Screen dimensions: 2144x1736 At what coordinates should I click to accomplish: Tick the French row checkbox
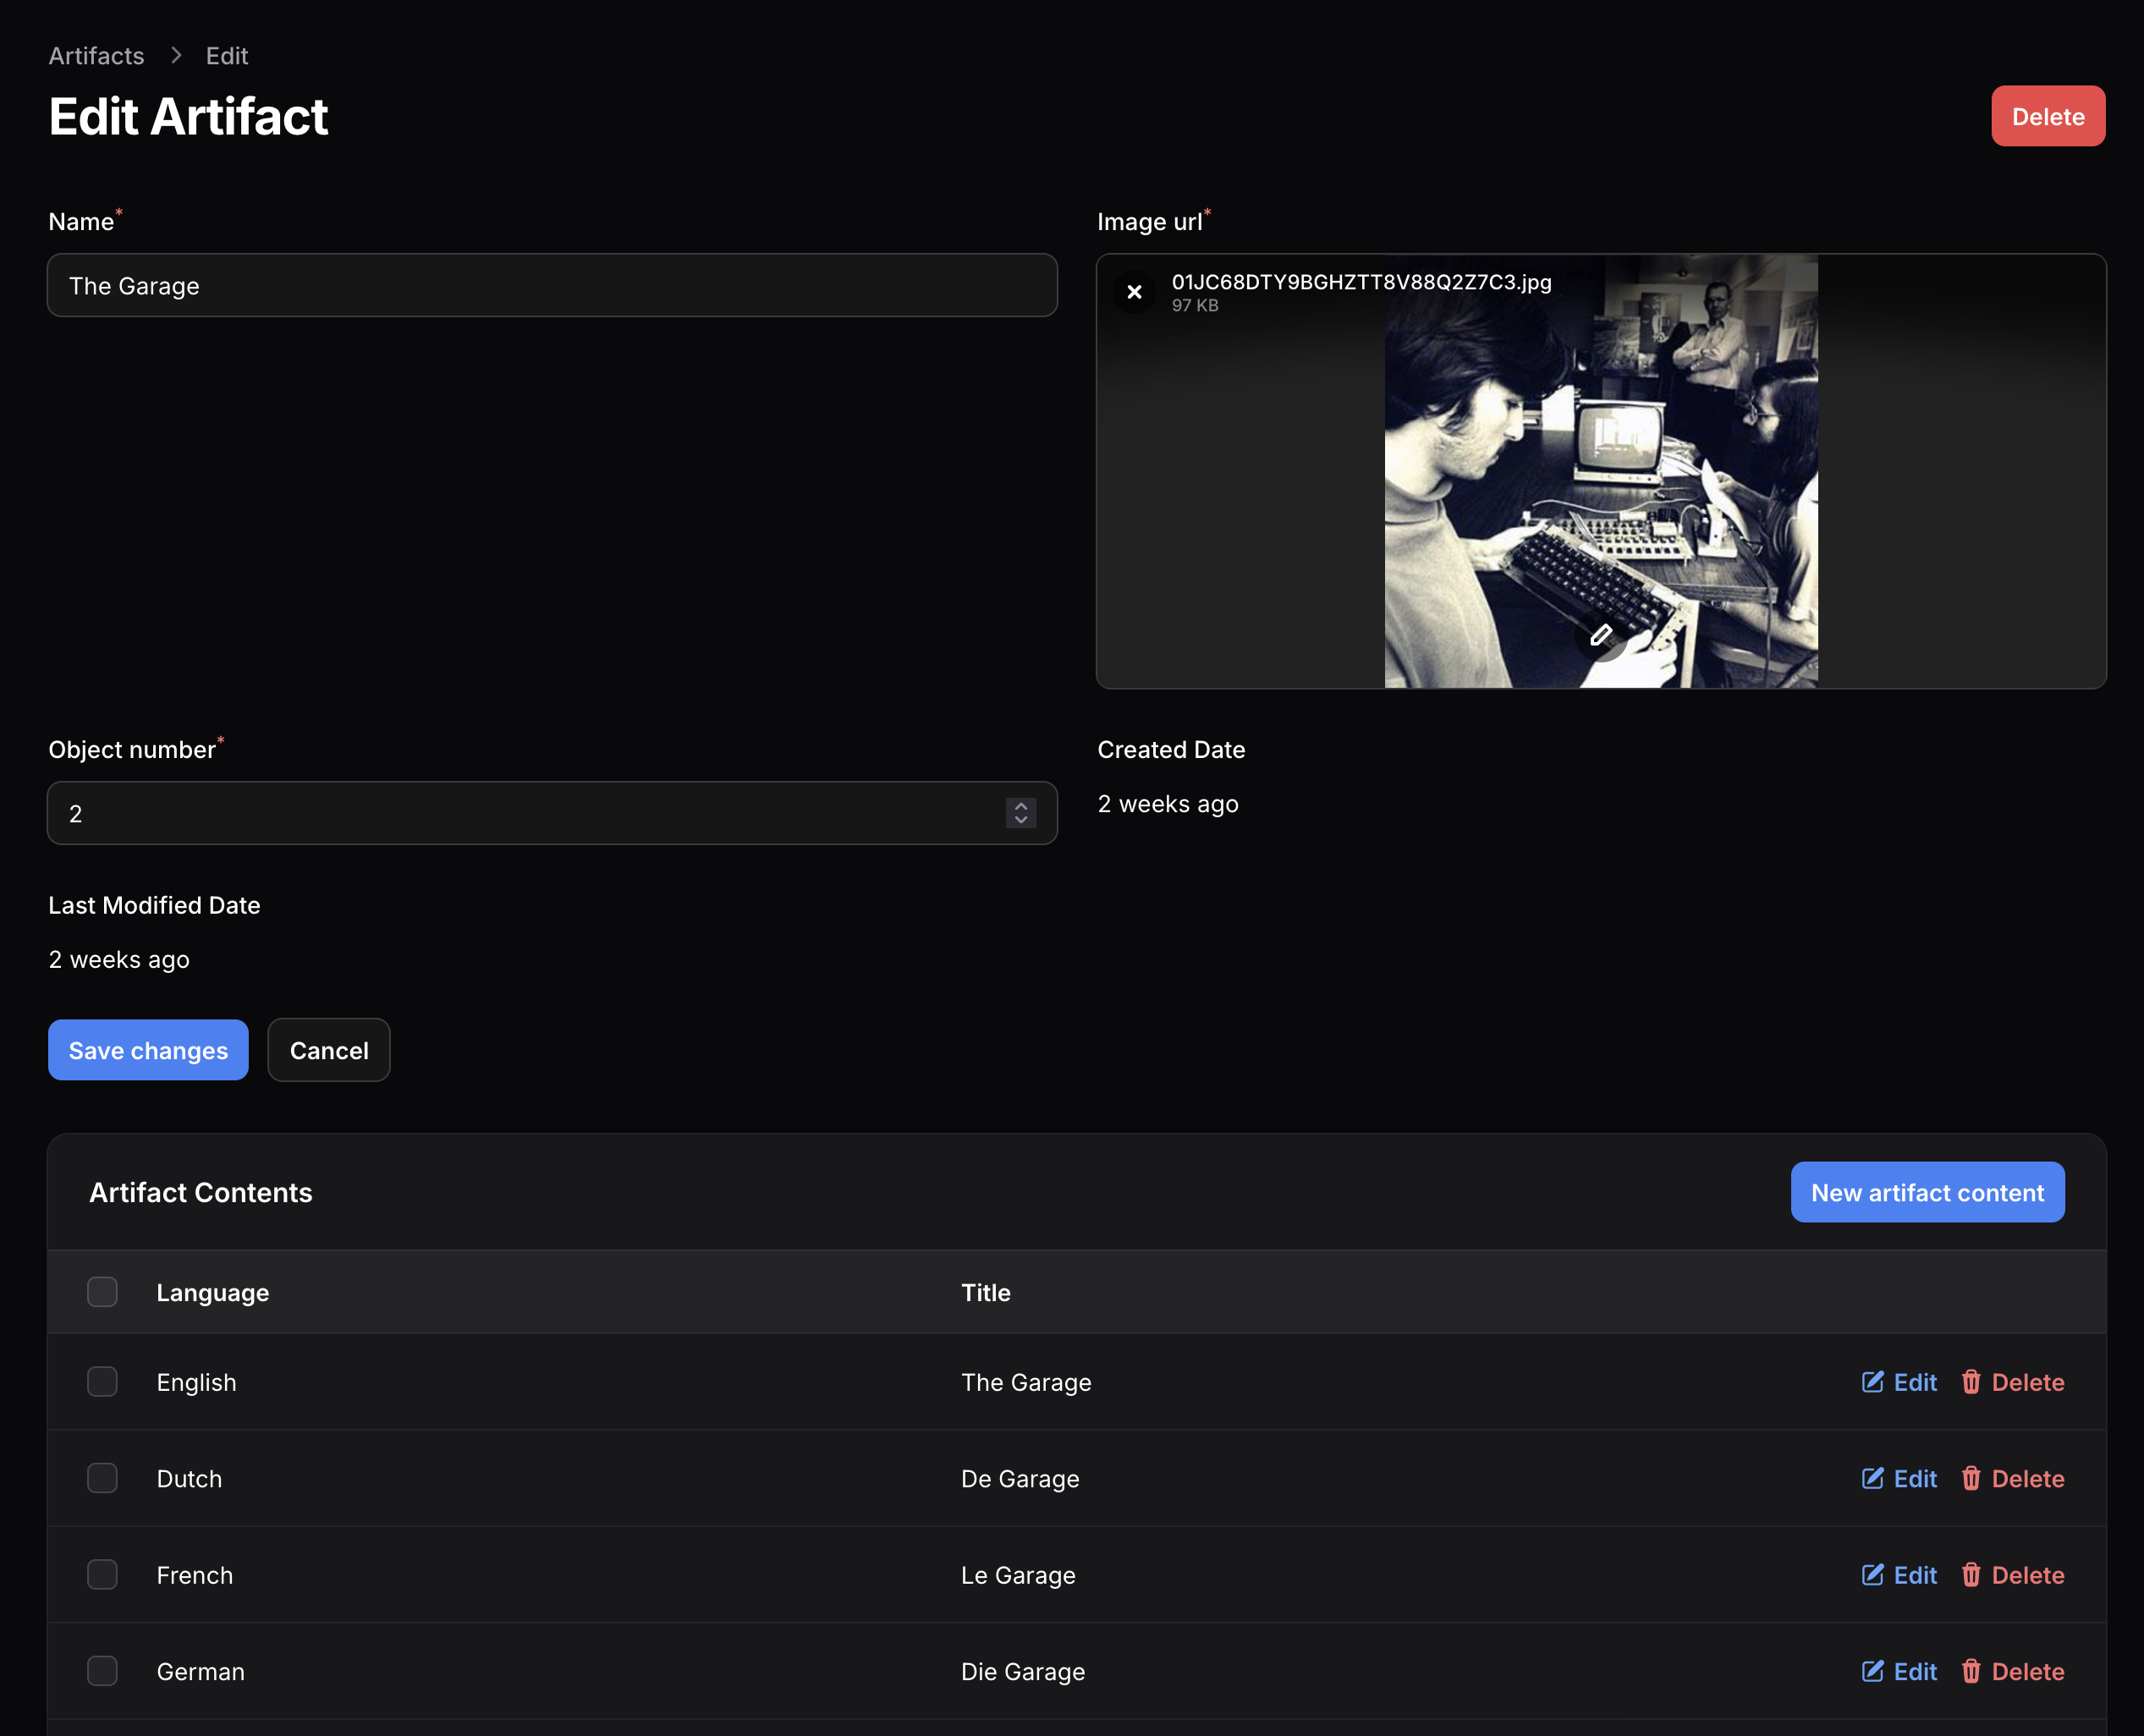(102, 1575)
